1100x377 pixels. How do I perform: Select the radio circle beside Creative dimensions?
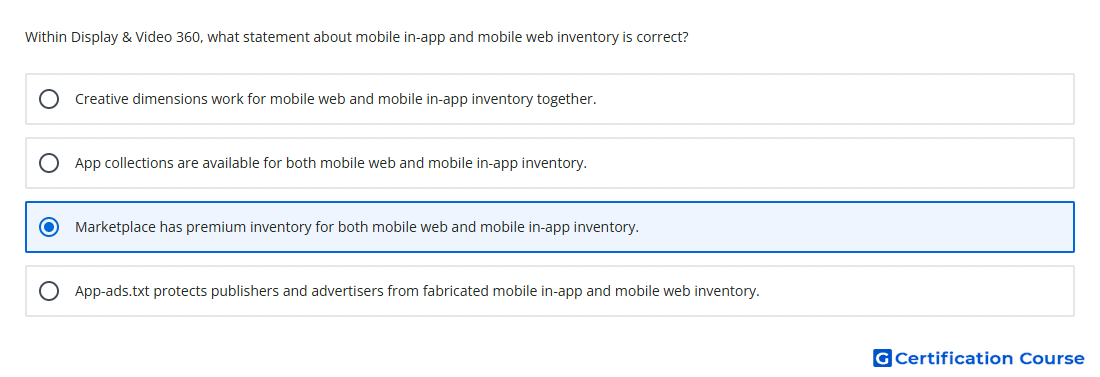[x=49, y=99]
